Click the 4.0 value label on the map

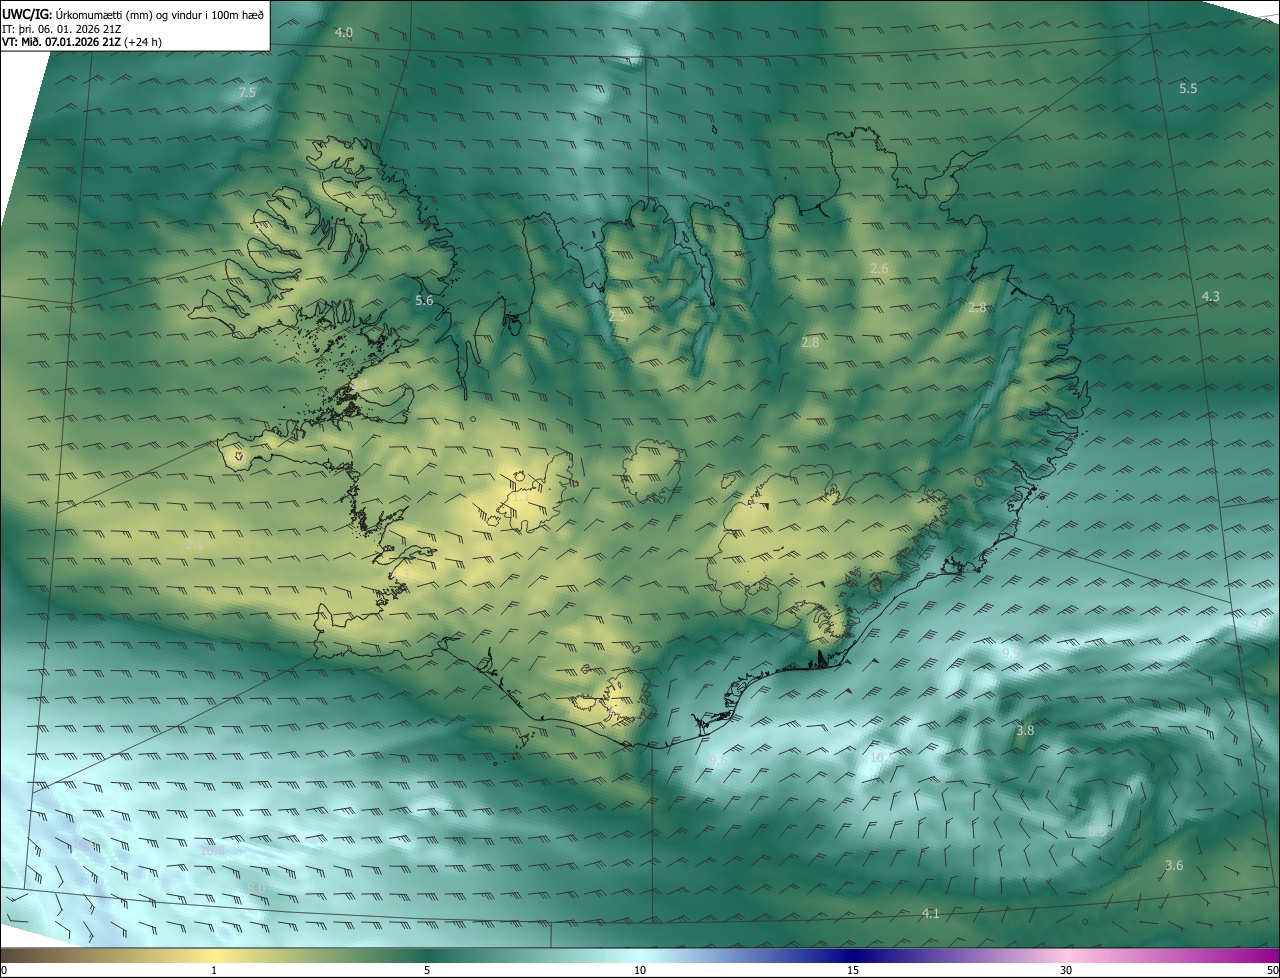344,33
